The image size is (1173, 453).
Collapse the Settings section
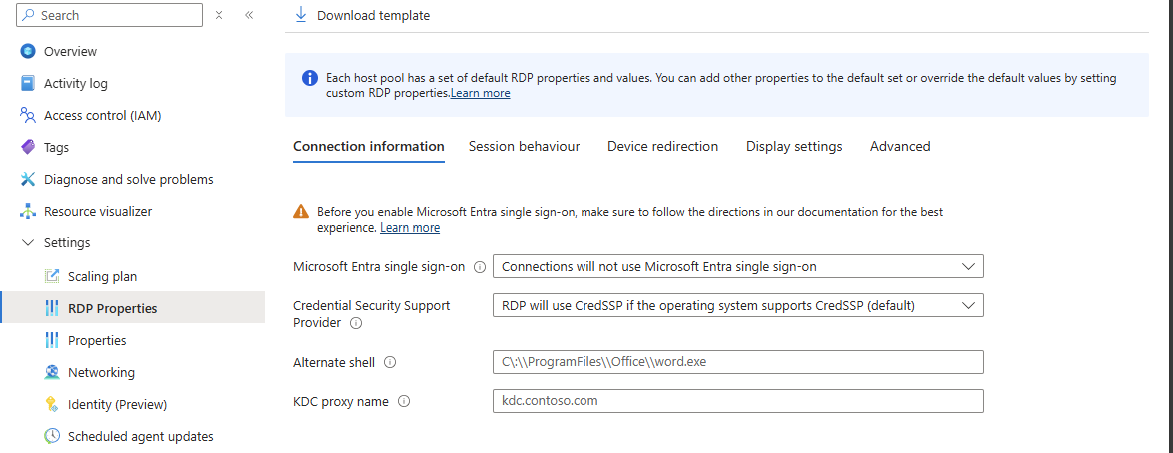click(28, 243)
